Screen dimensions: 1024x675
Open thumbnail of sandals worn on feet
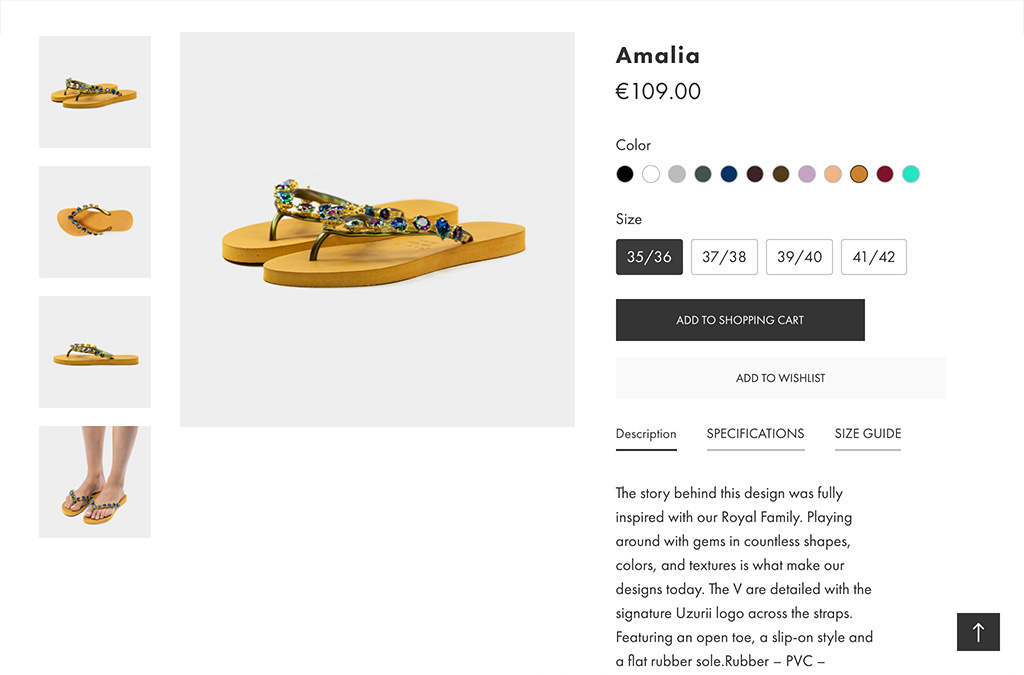[x=95, y=482]
